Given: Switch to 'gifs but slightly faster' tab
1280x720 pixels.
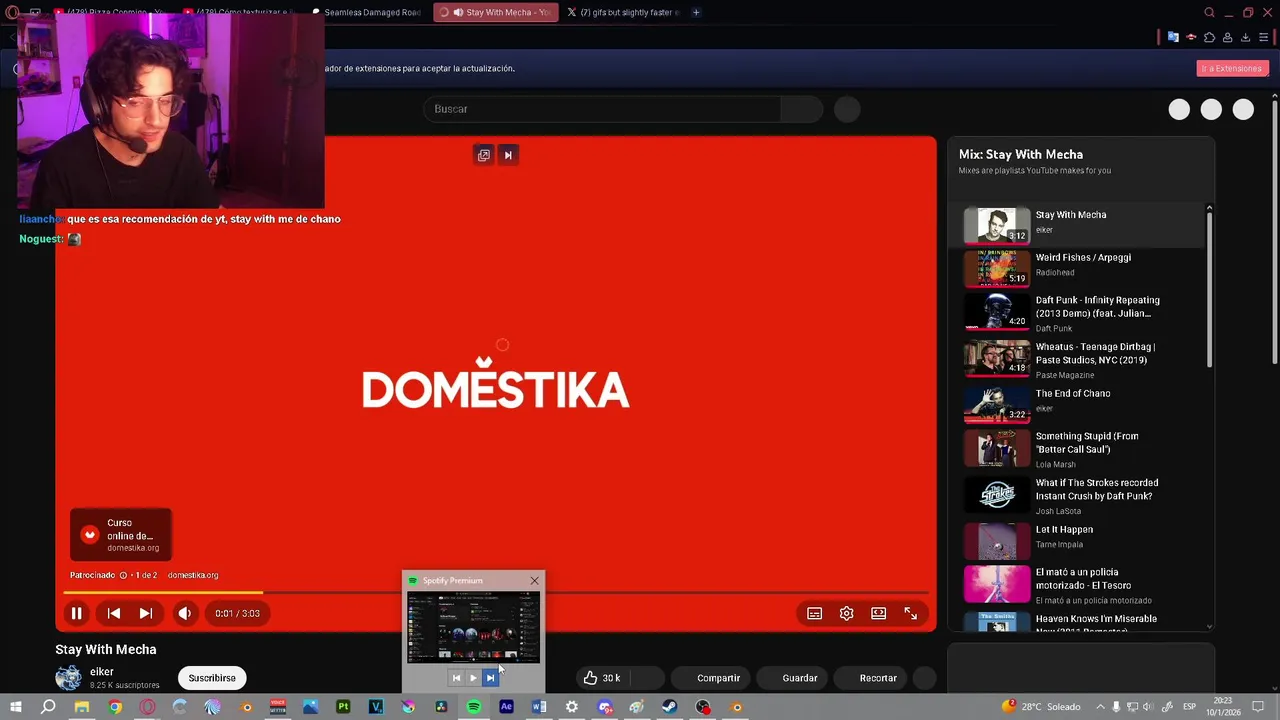Looking at the screenshot, I should click(x=622, y=12).
